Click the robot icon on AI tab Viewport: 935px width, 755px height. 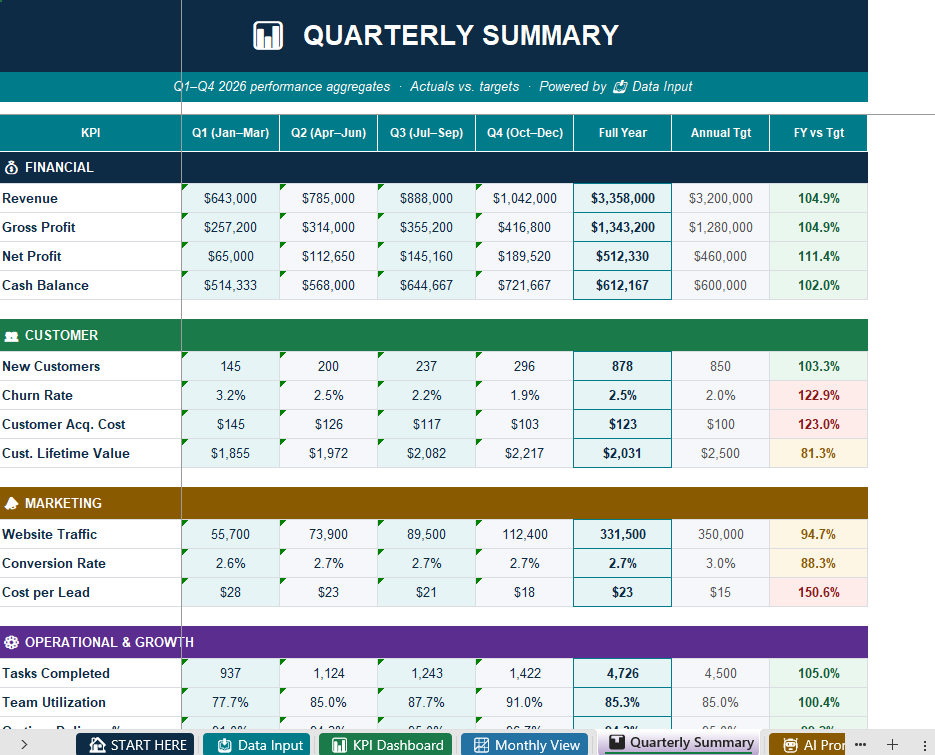point(790,745)
